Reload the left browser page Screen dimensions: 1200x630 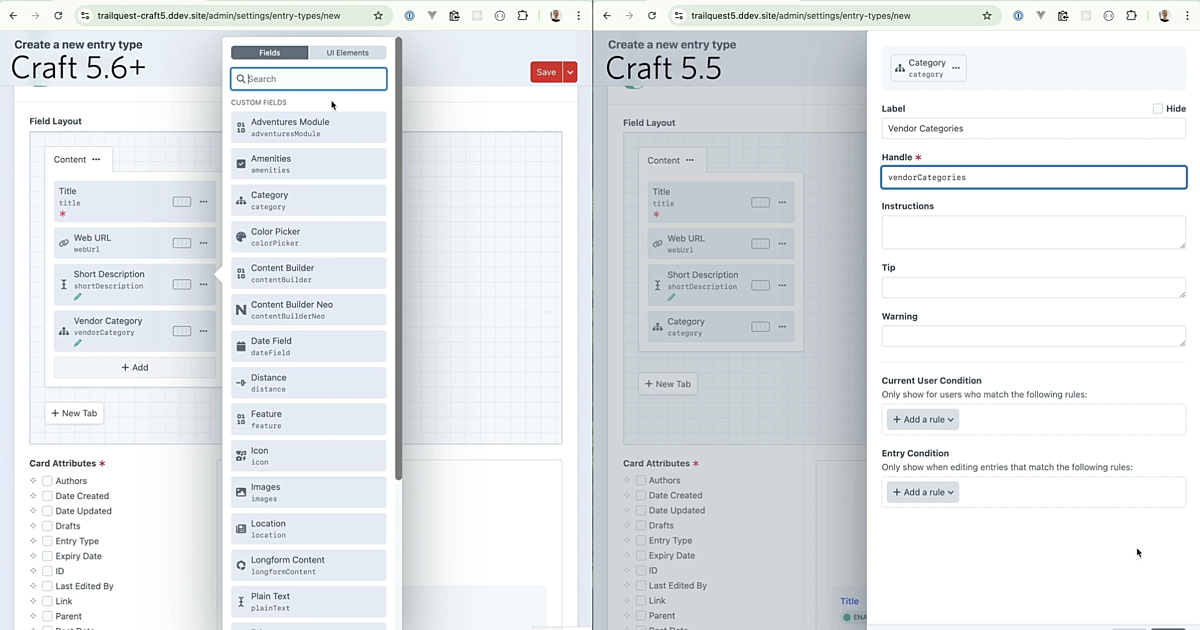pos(58,16)
